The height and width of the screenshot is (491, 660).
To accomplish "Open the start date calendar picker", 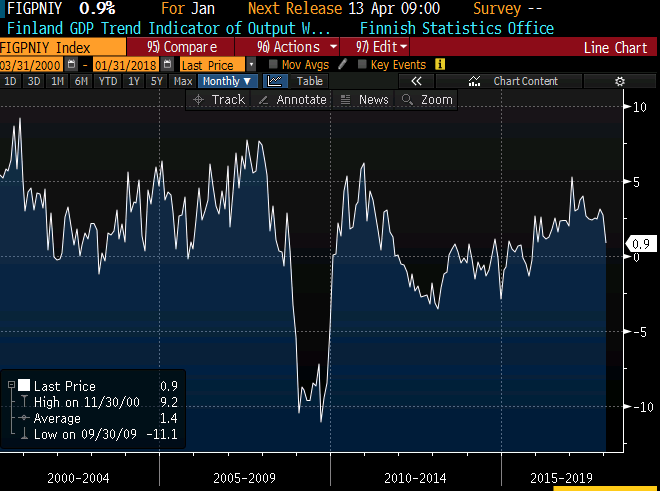I will click(71, 65).
